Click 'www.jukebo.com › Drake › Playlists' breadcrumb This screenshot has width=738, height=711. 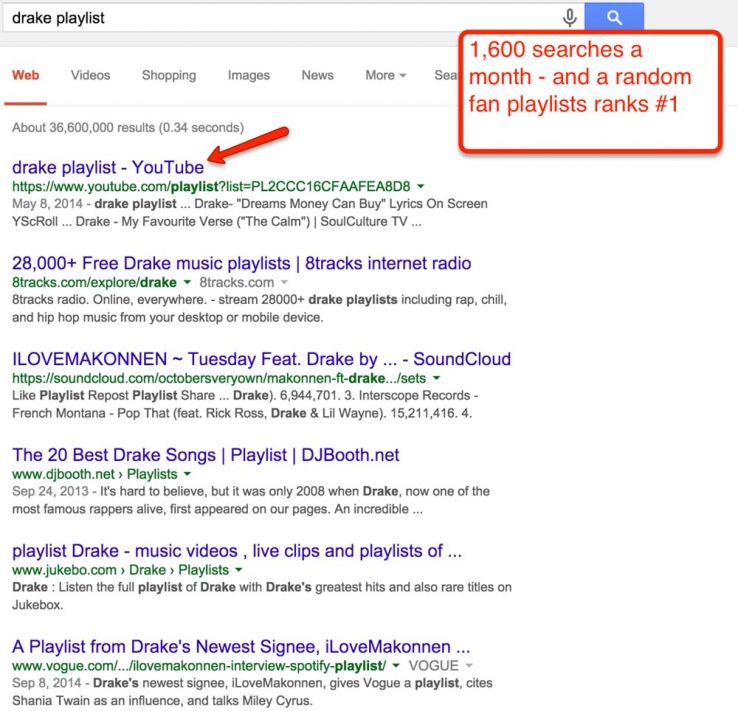tap(120, 570)
